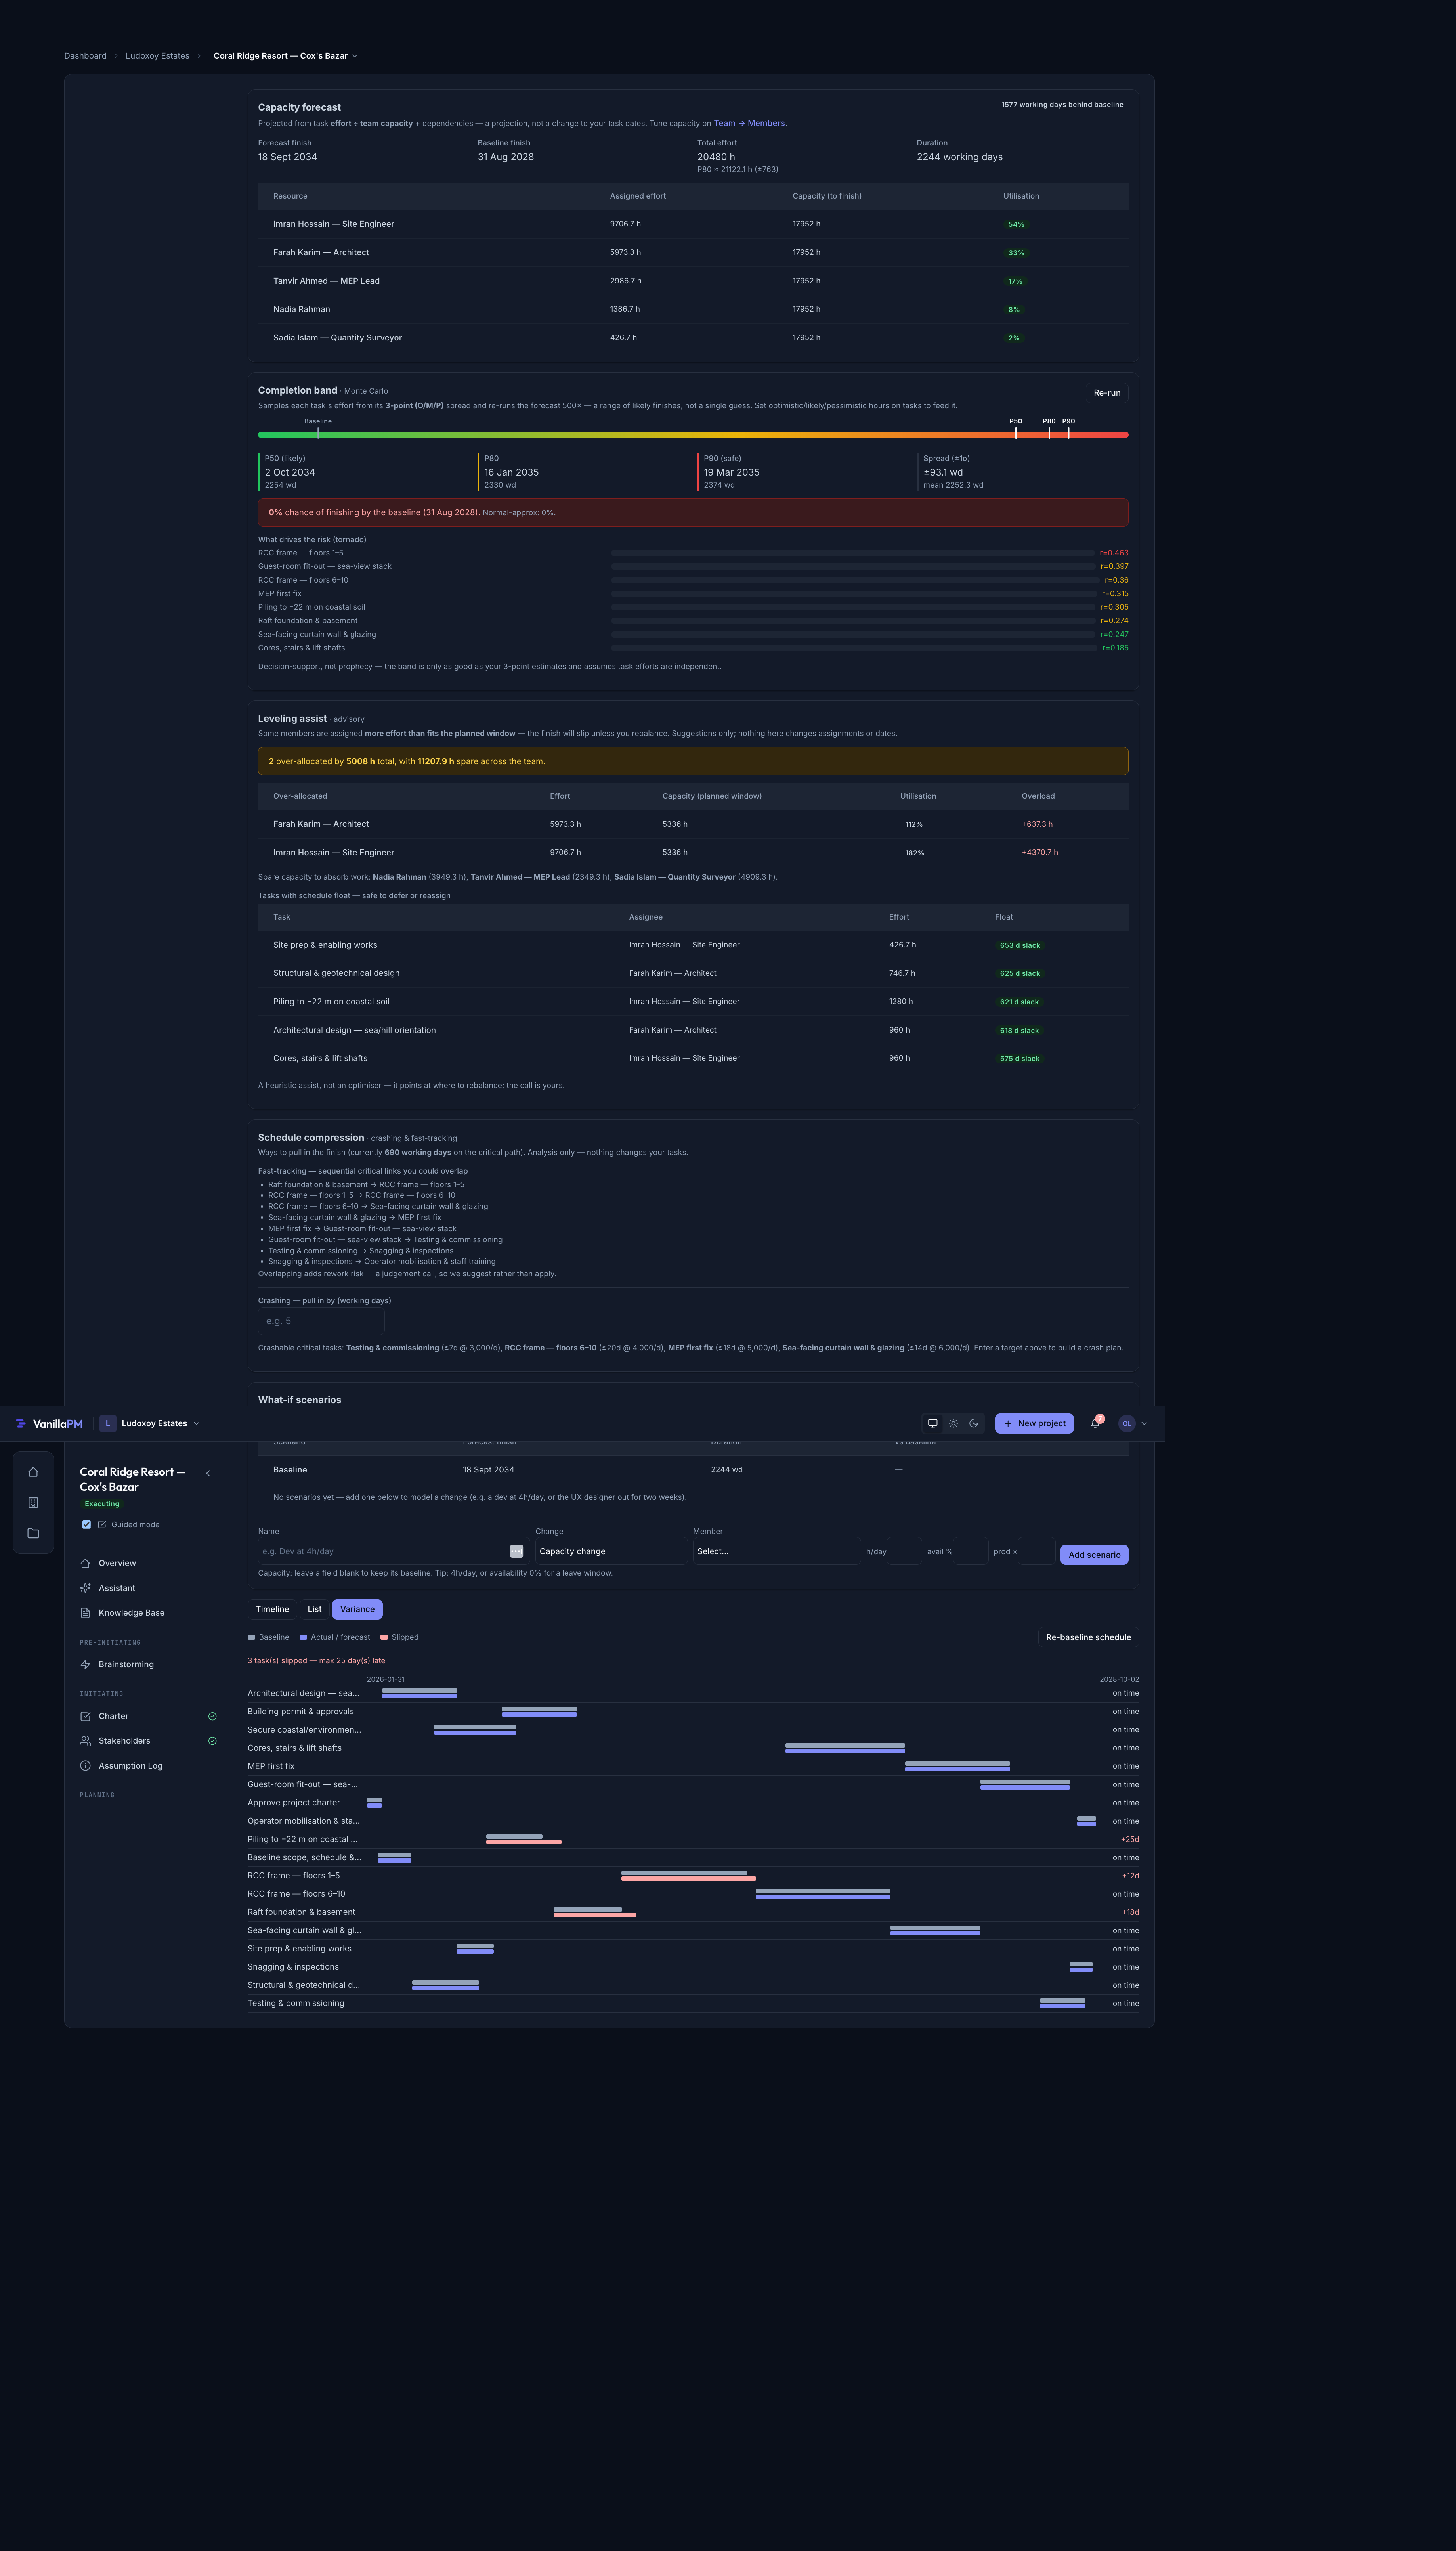Click the ellipsis icon in the Name field
This screenshot has height=2551, width=1456.
click(x=516, y=1551)
